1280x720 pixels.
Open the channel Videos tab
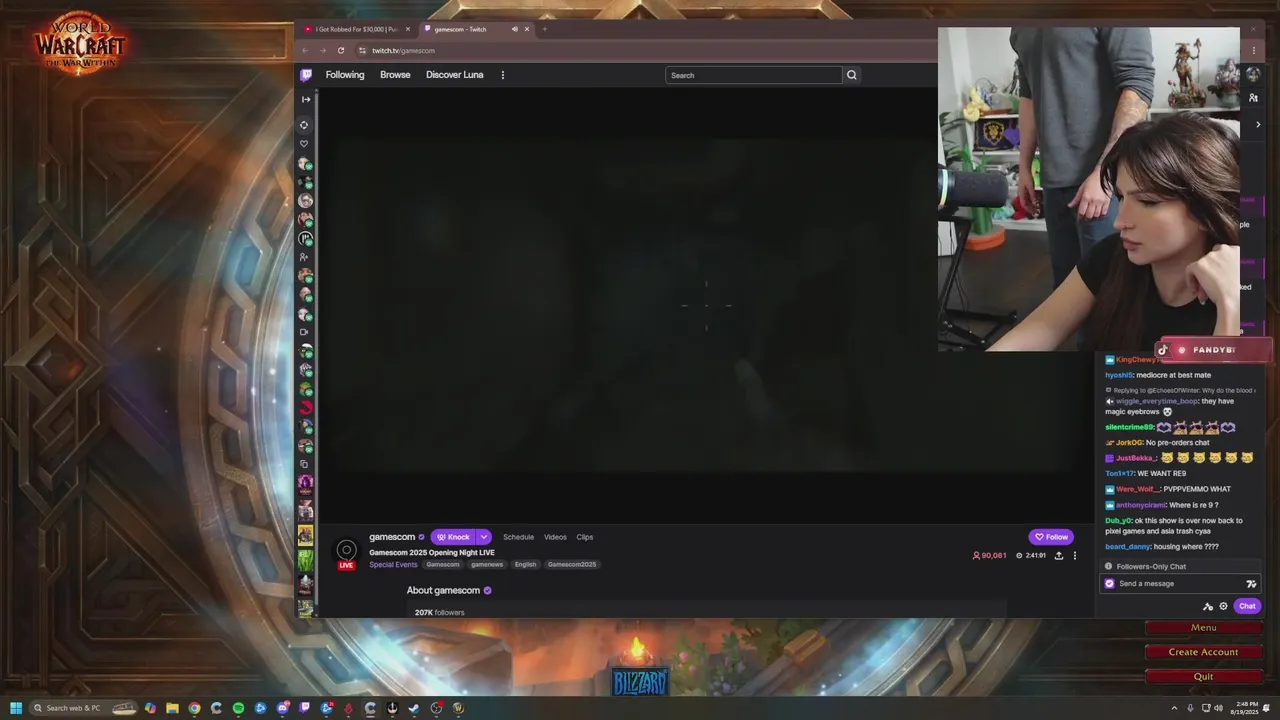[555, 537]
